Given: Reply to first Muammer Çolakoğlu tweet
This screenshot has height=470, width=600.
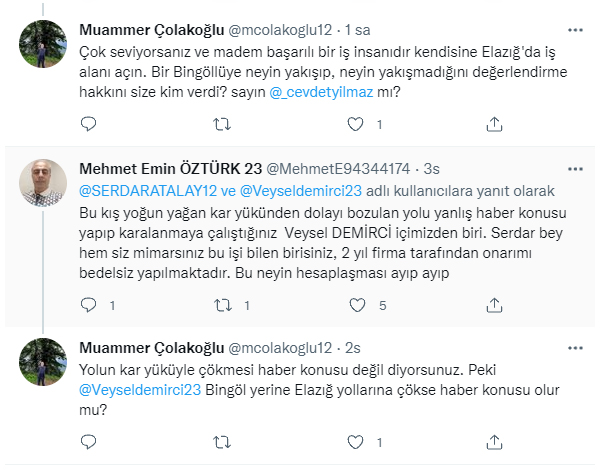Looking at the screenshot, I should [x=88, y=124].
